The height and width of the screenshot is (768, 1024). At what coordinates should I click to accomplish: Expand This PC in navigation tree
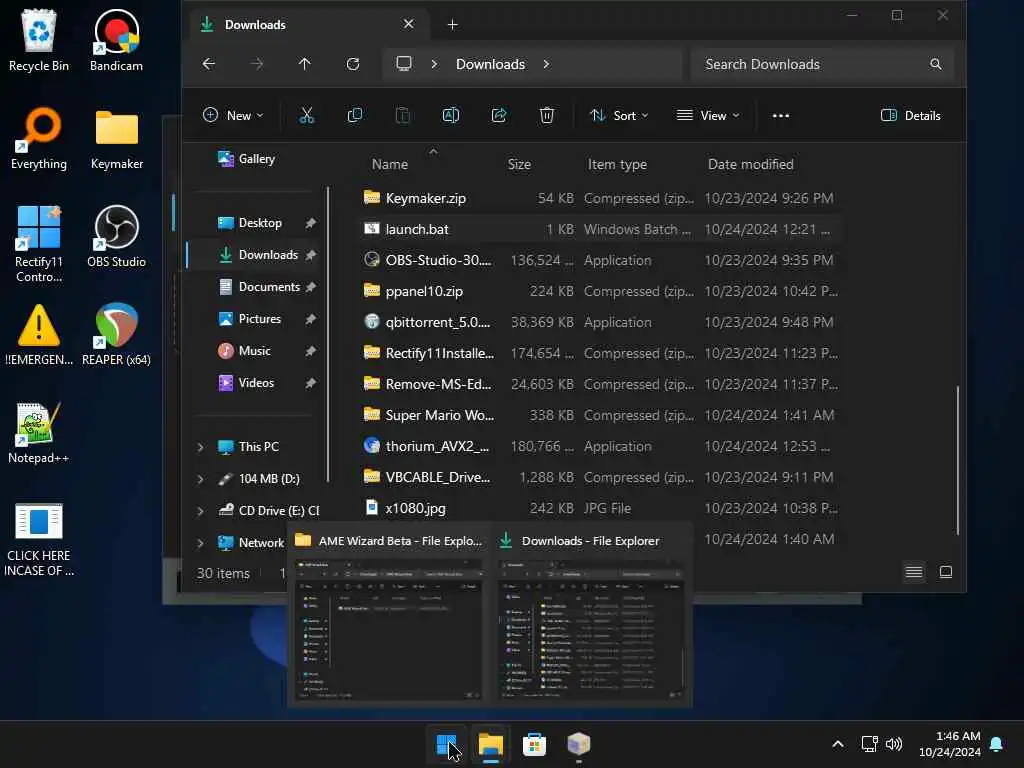(200, 447)
